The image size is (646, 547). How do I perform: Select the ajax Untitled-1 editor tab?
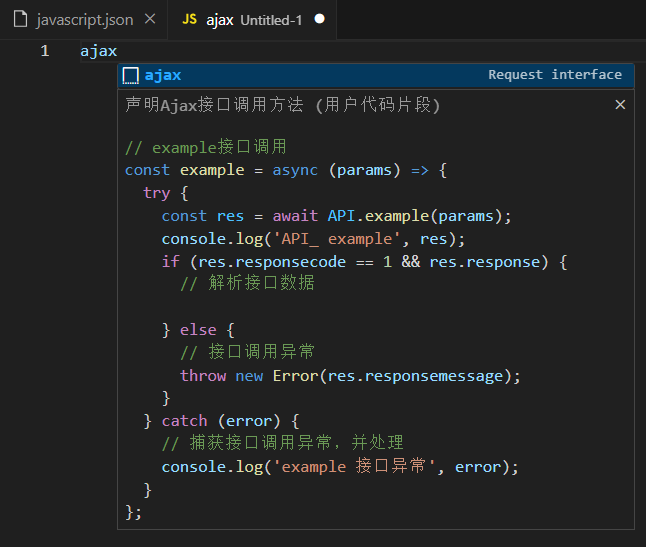(252, 19)
